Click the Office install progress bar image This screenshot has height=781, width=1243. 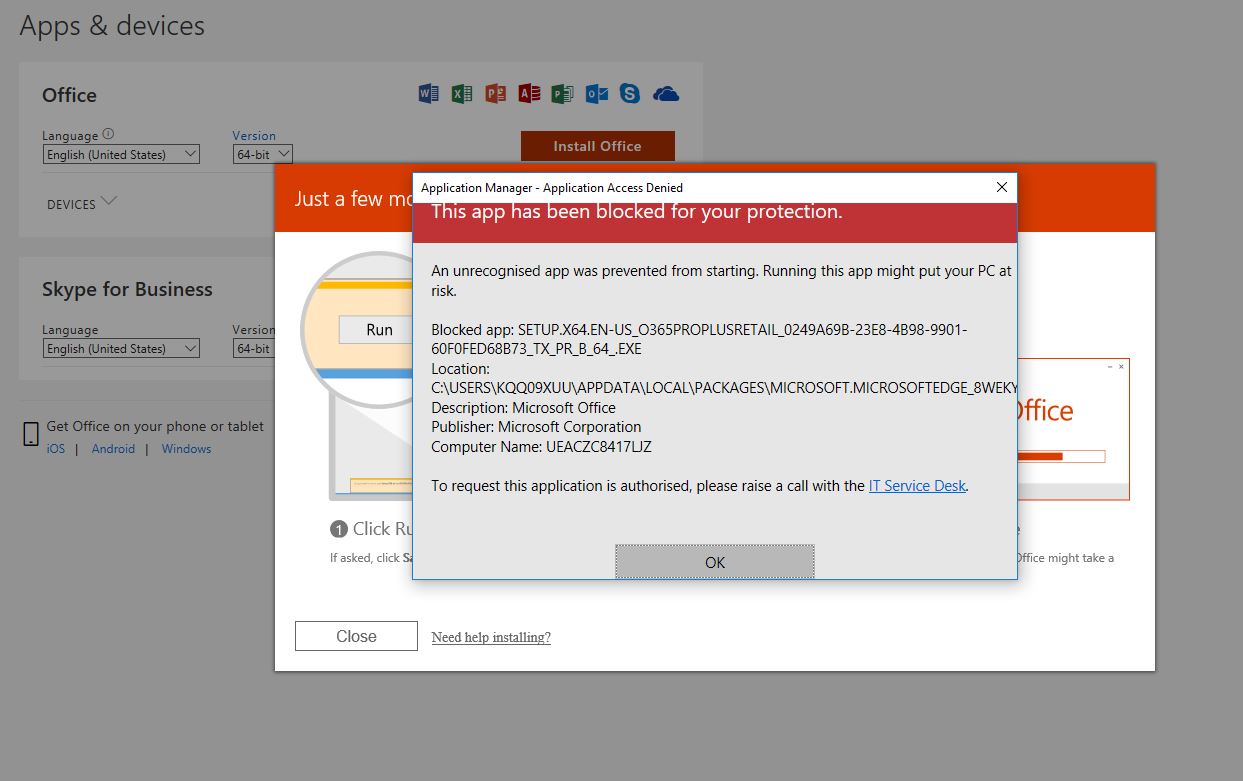(1060, 457)
